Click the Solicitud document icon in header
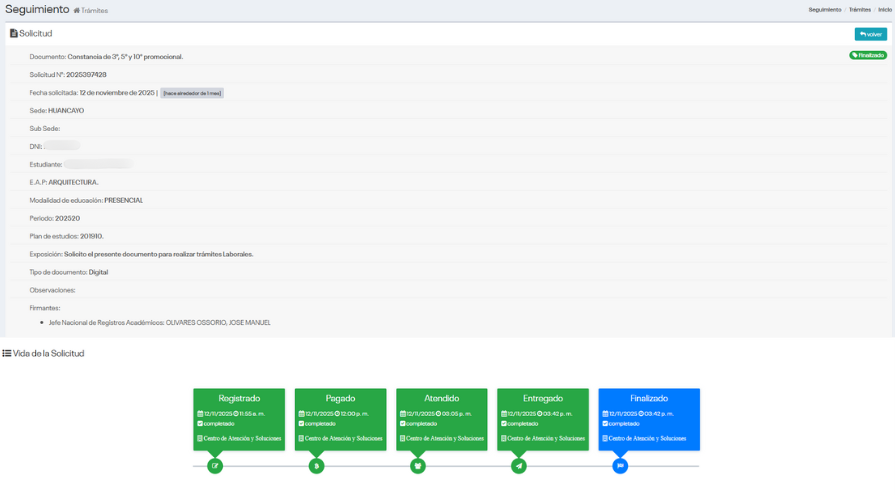Screen dimensions: 895x495 tap(13, 34)
